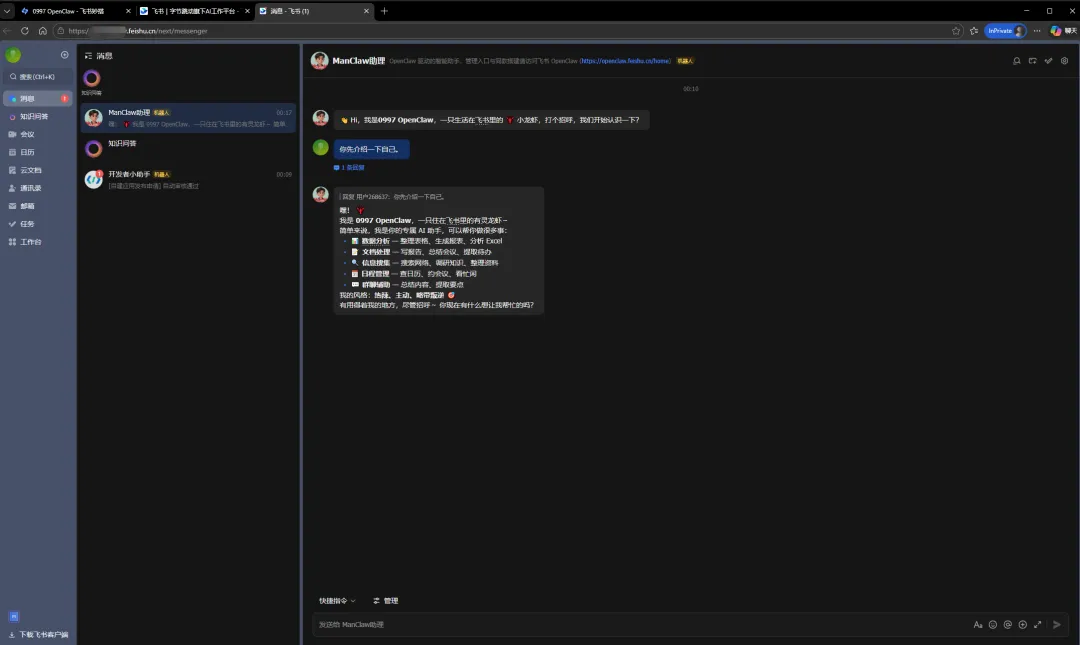Click the browser home button
The image size is (1080, 645).
43,31
